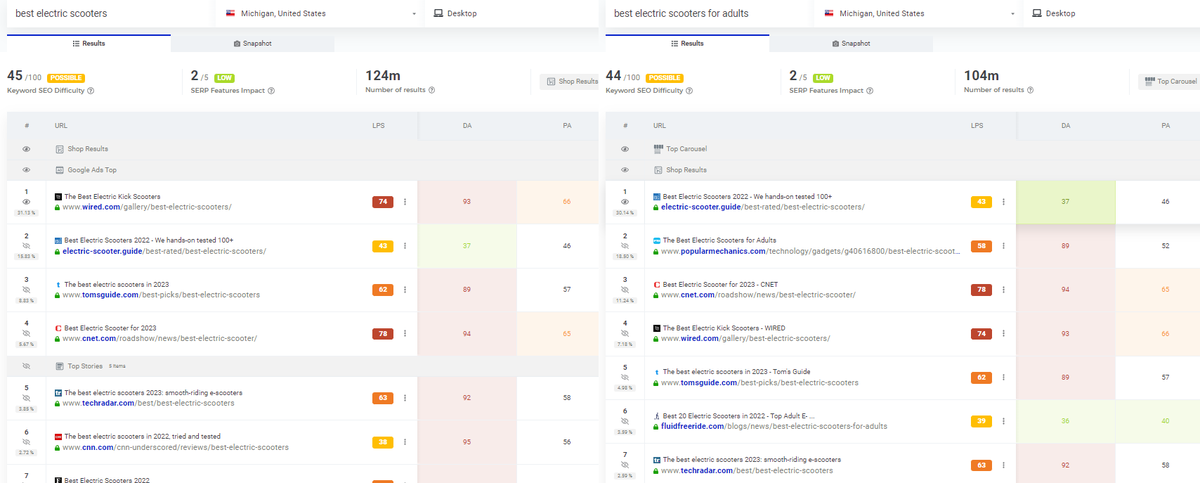Click the green padlock beside popularmechanics.com URL

pos(655,251)
